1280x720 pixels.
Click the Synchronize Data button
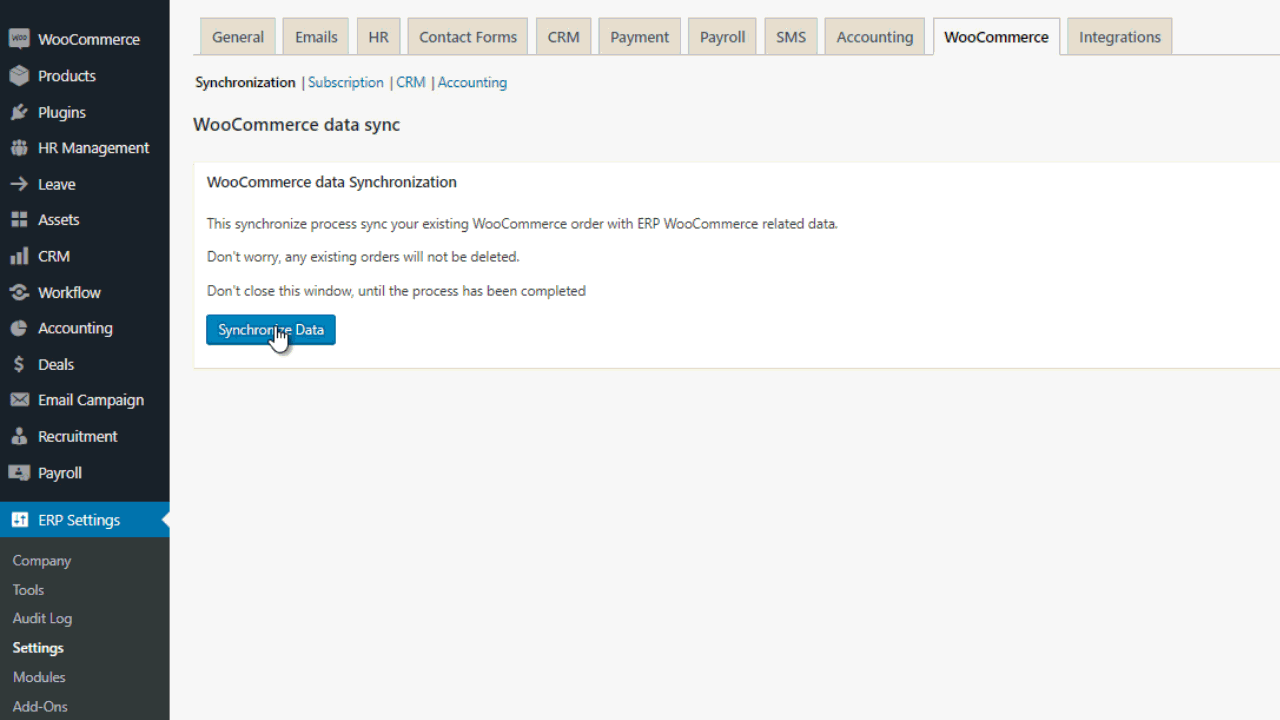pyautogui.click(x=271, y=330)
